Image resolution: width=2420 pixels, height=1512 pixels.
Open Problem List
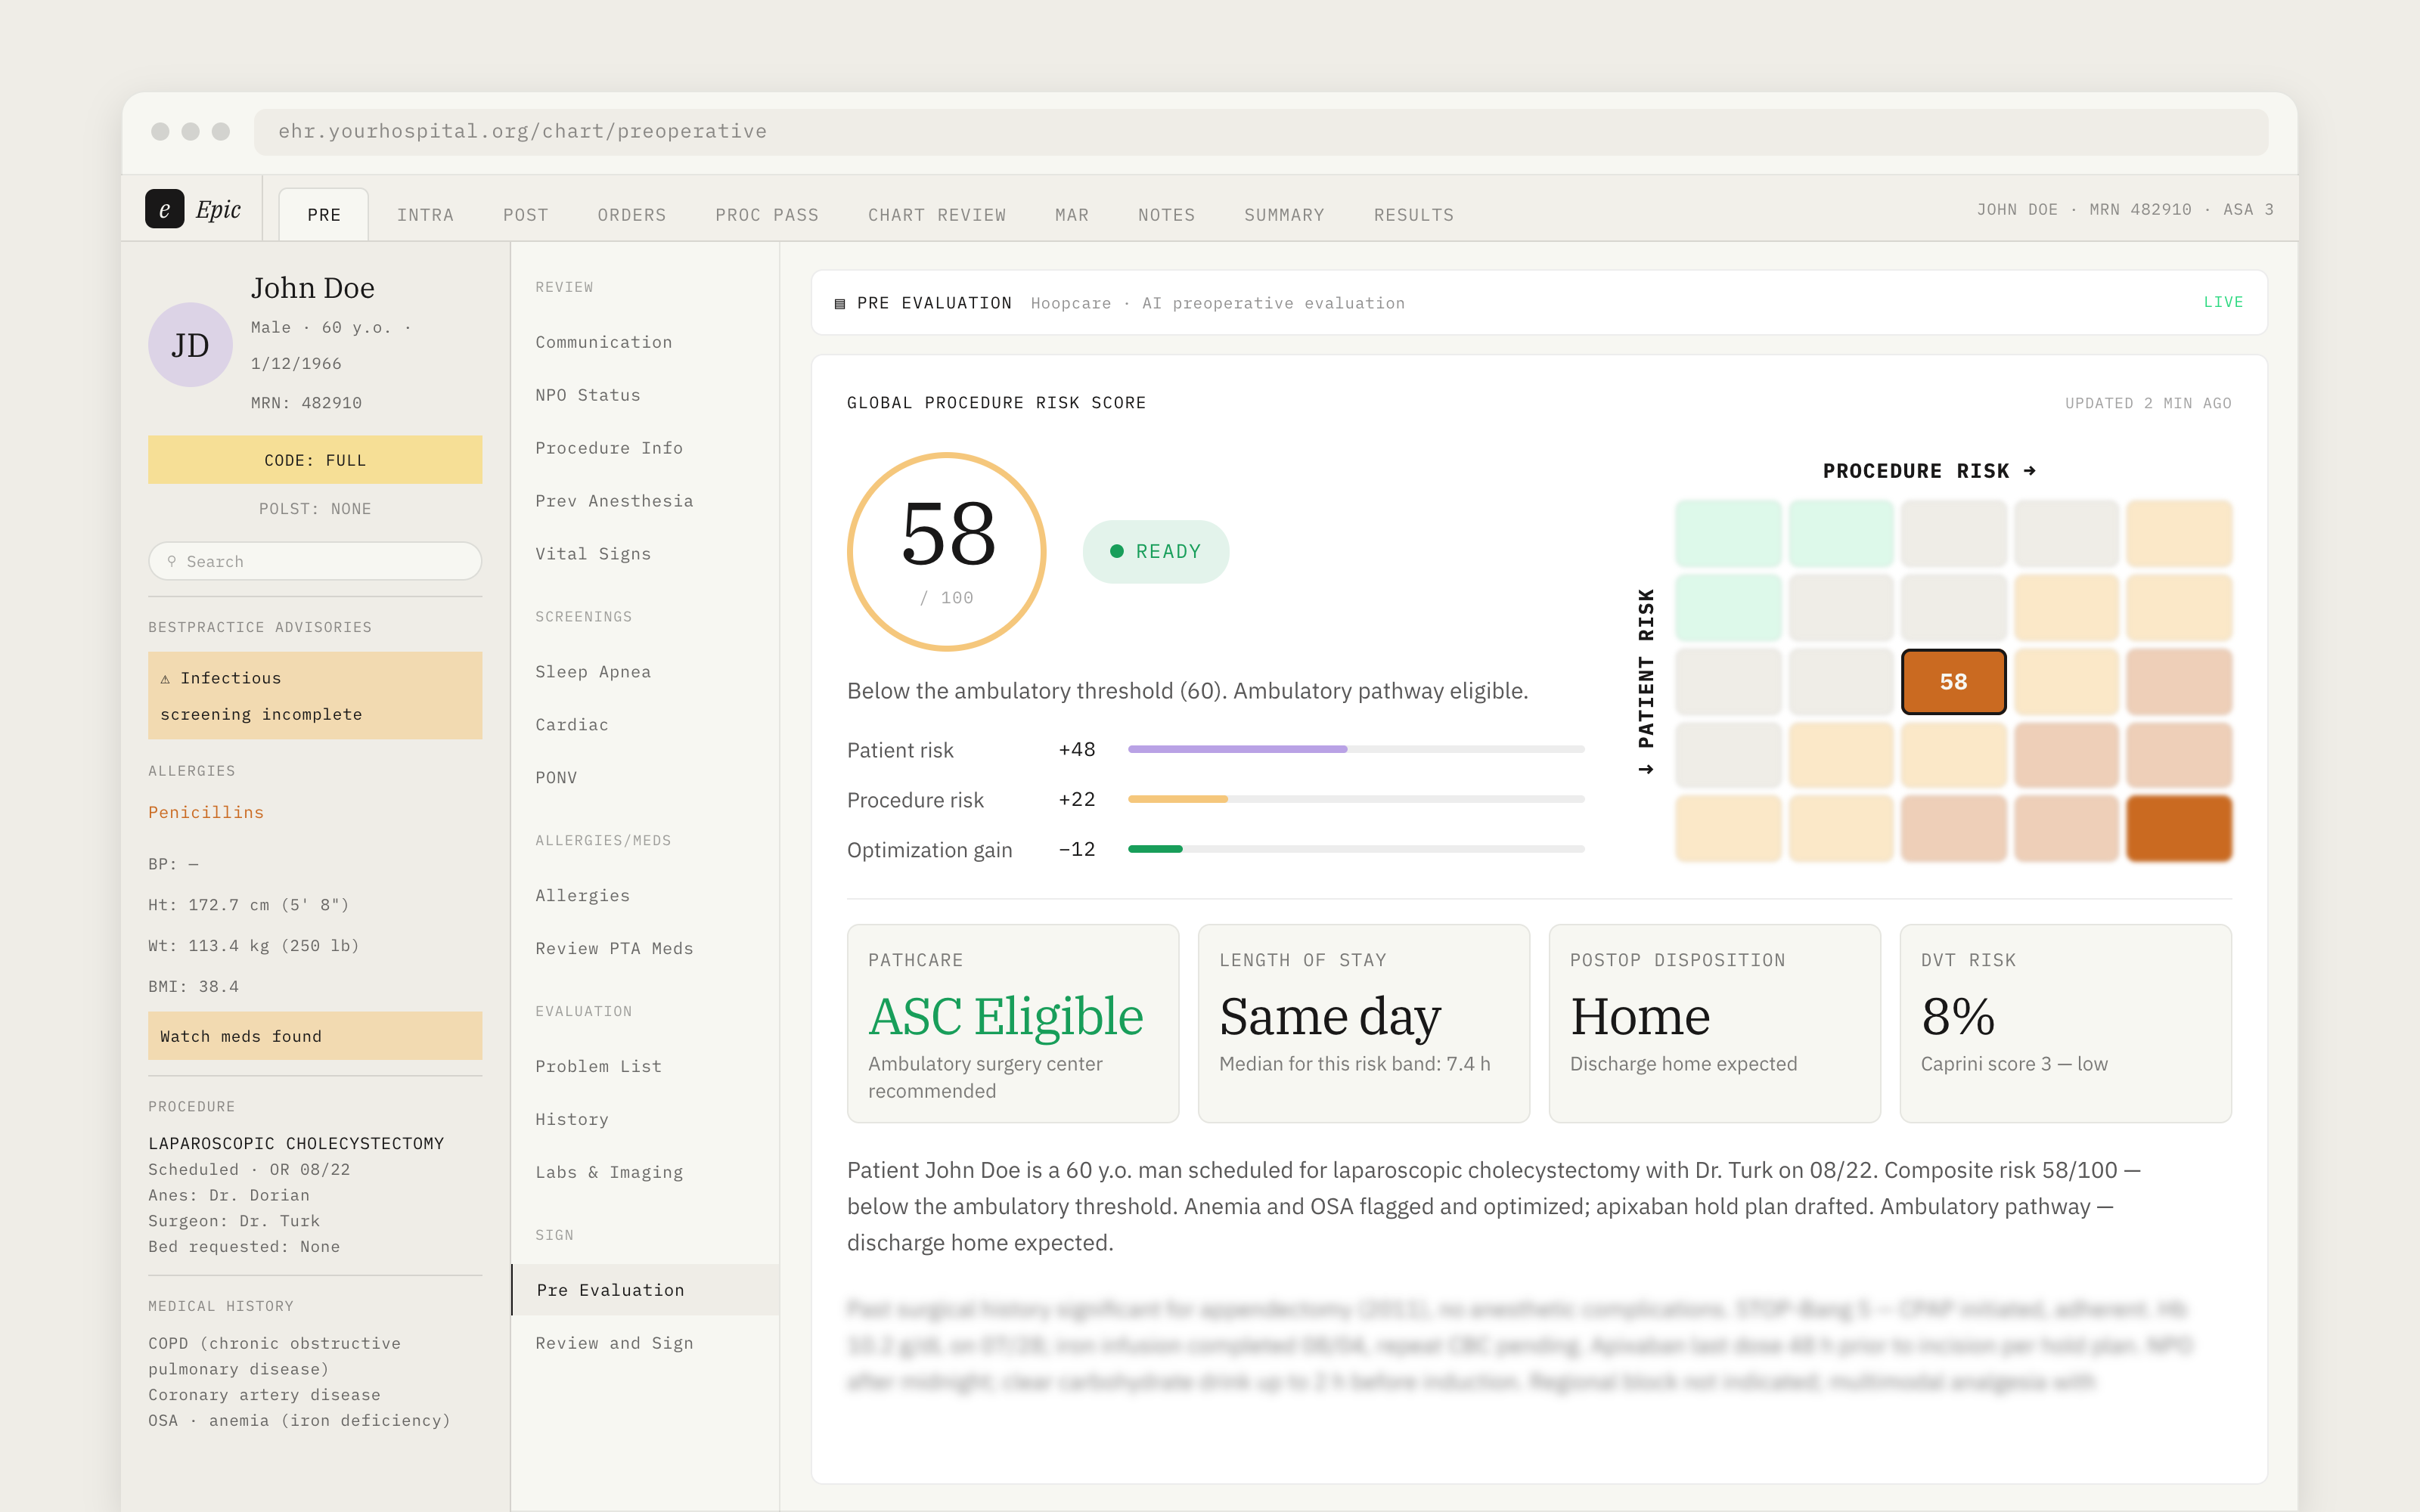[598, 1067]
